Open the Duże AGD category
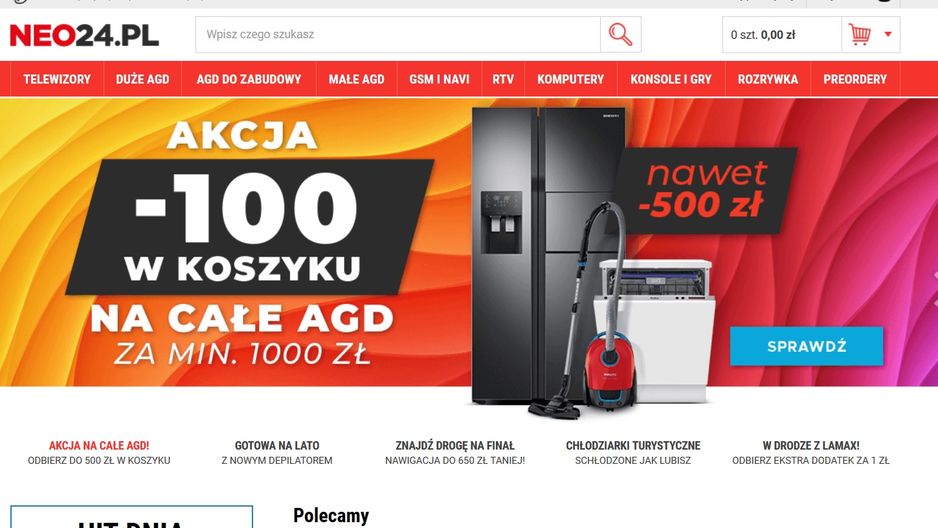The image size is (938, 528). [142, 79]
